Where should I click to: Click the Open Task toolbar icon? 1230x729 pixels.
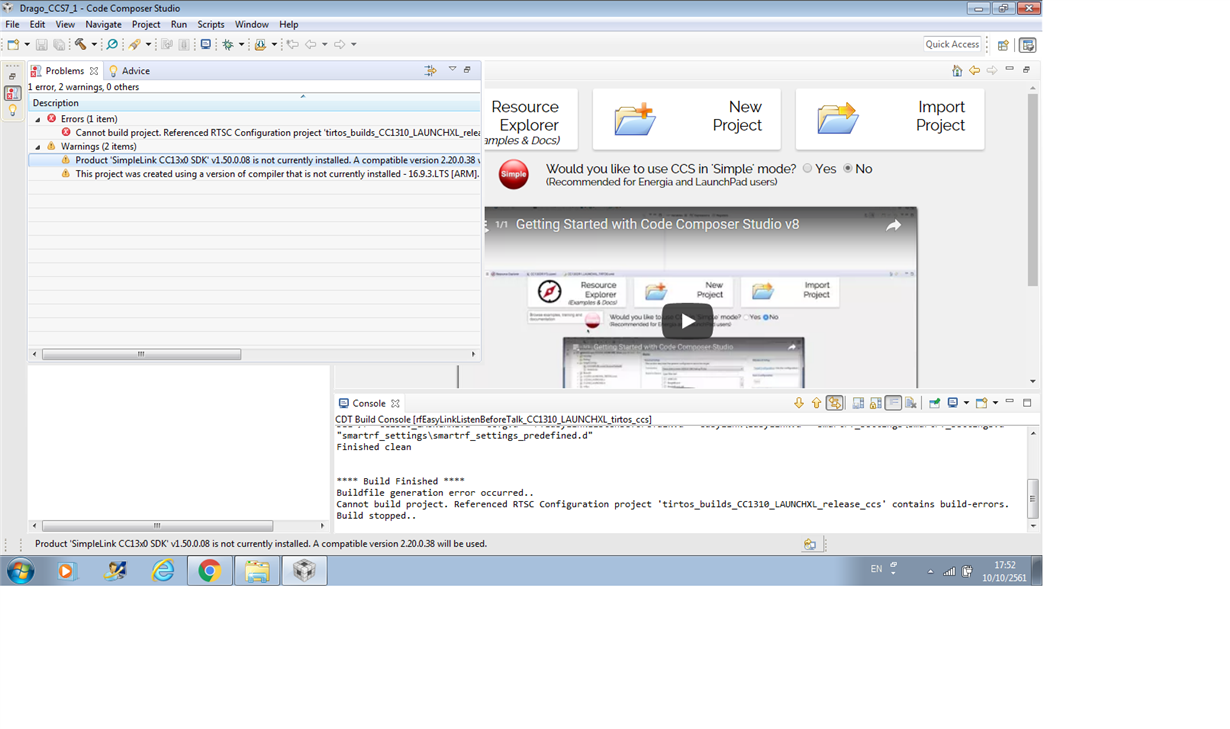260,44
